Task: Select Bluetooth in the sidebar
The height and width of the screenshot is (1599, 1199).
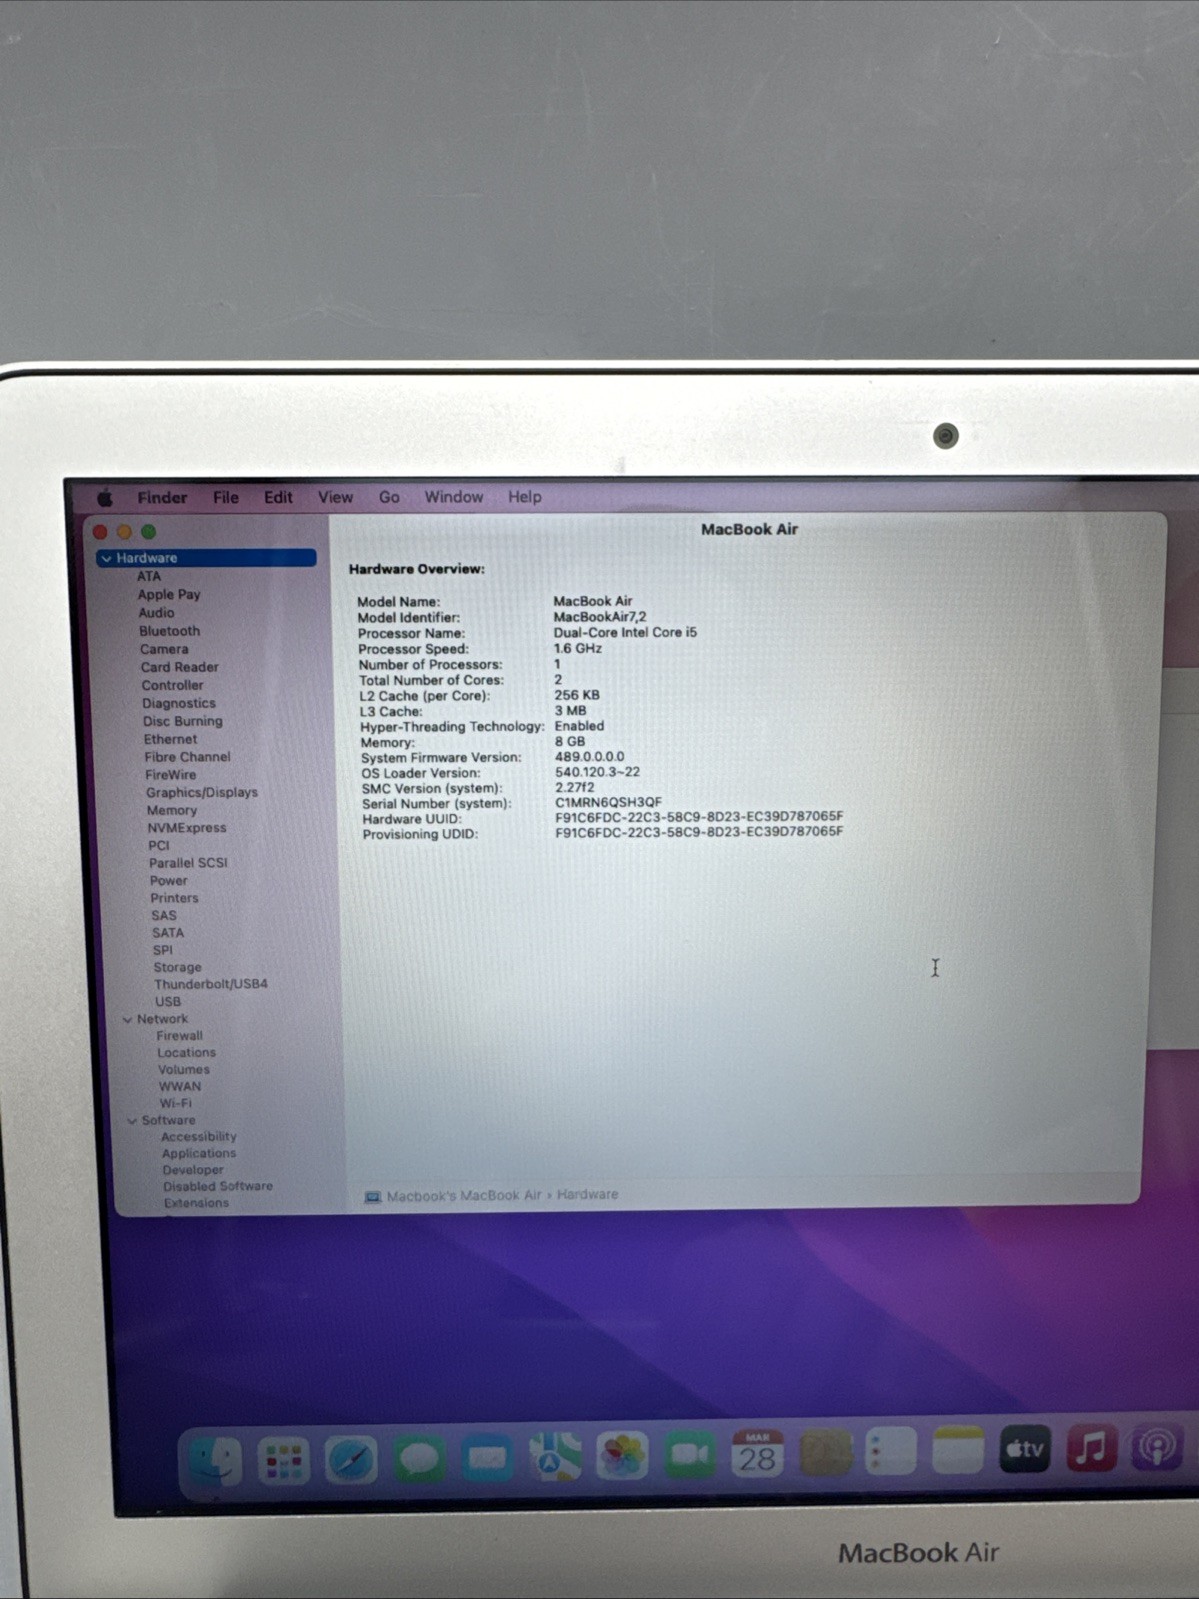Action: (x=170, y=631)
